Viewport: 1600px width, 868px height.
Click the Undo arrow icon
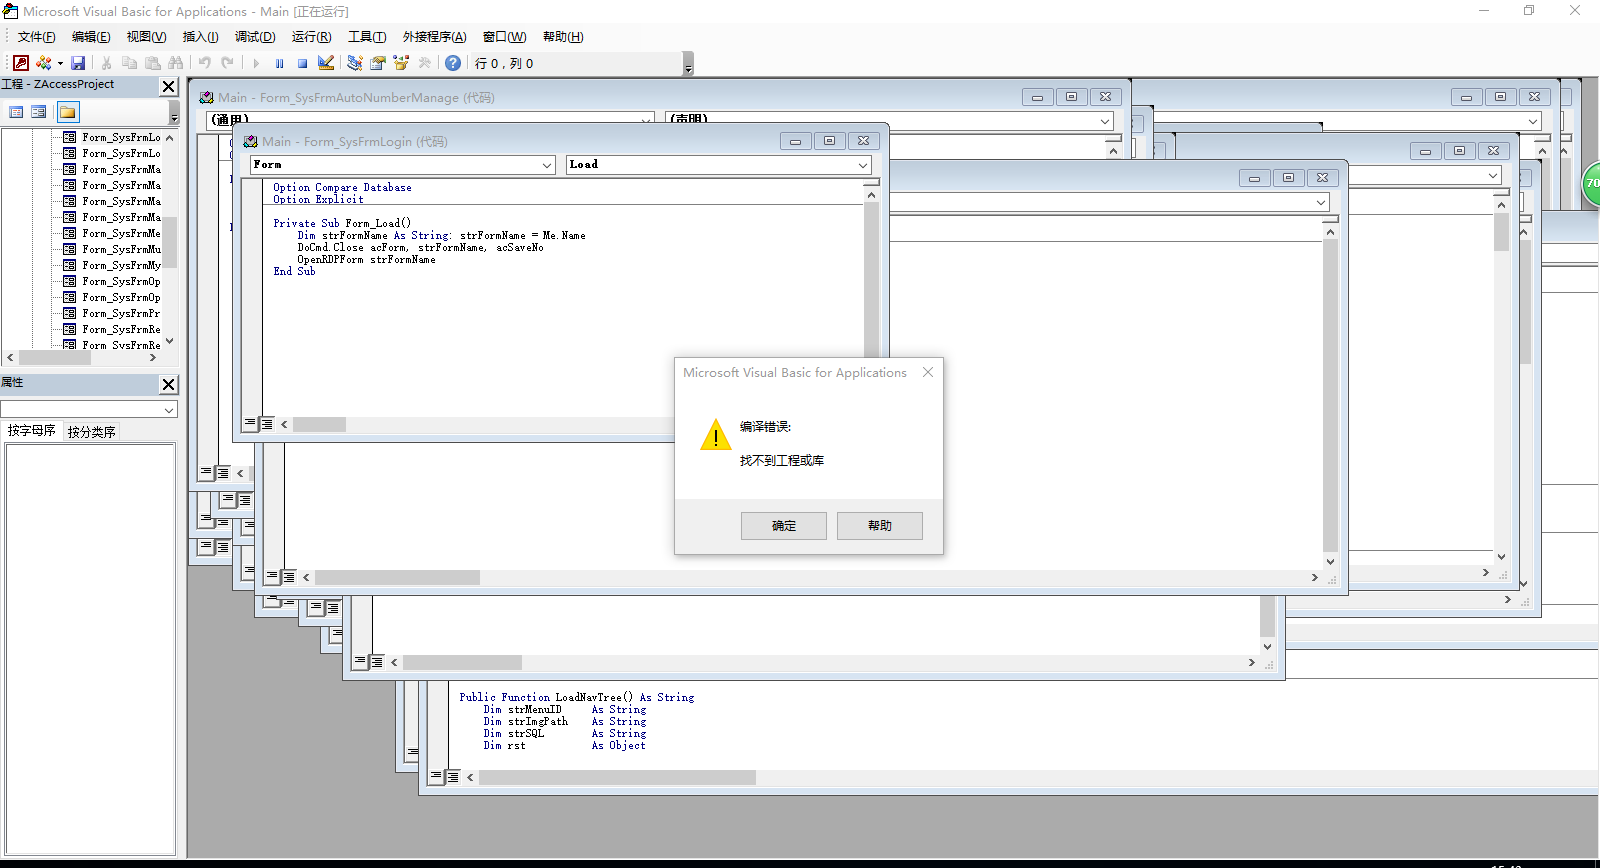tap(205, 63)
